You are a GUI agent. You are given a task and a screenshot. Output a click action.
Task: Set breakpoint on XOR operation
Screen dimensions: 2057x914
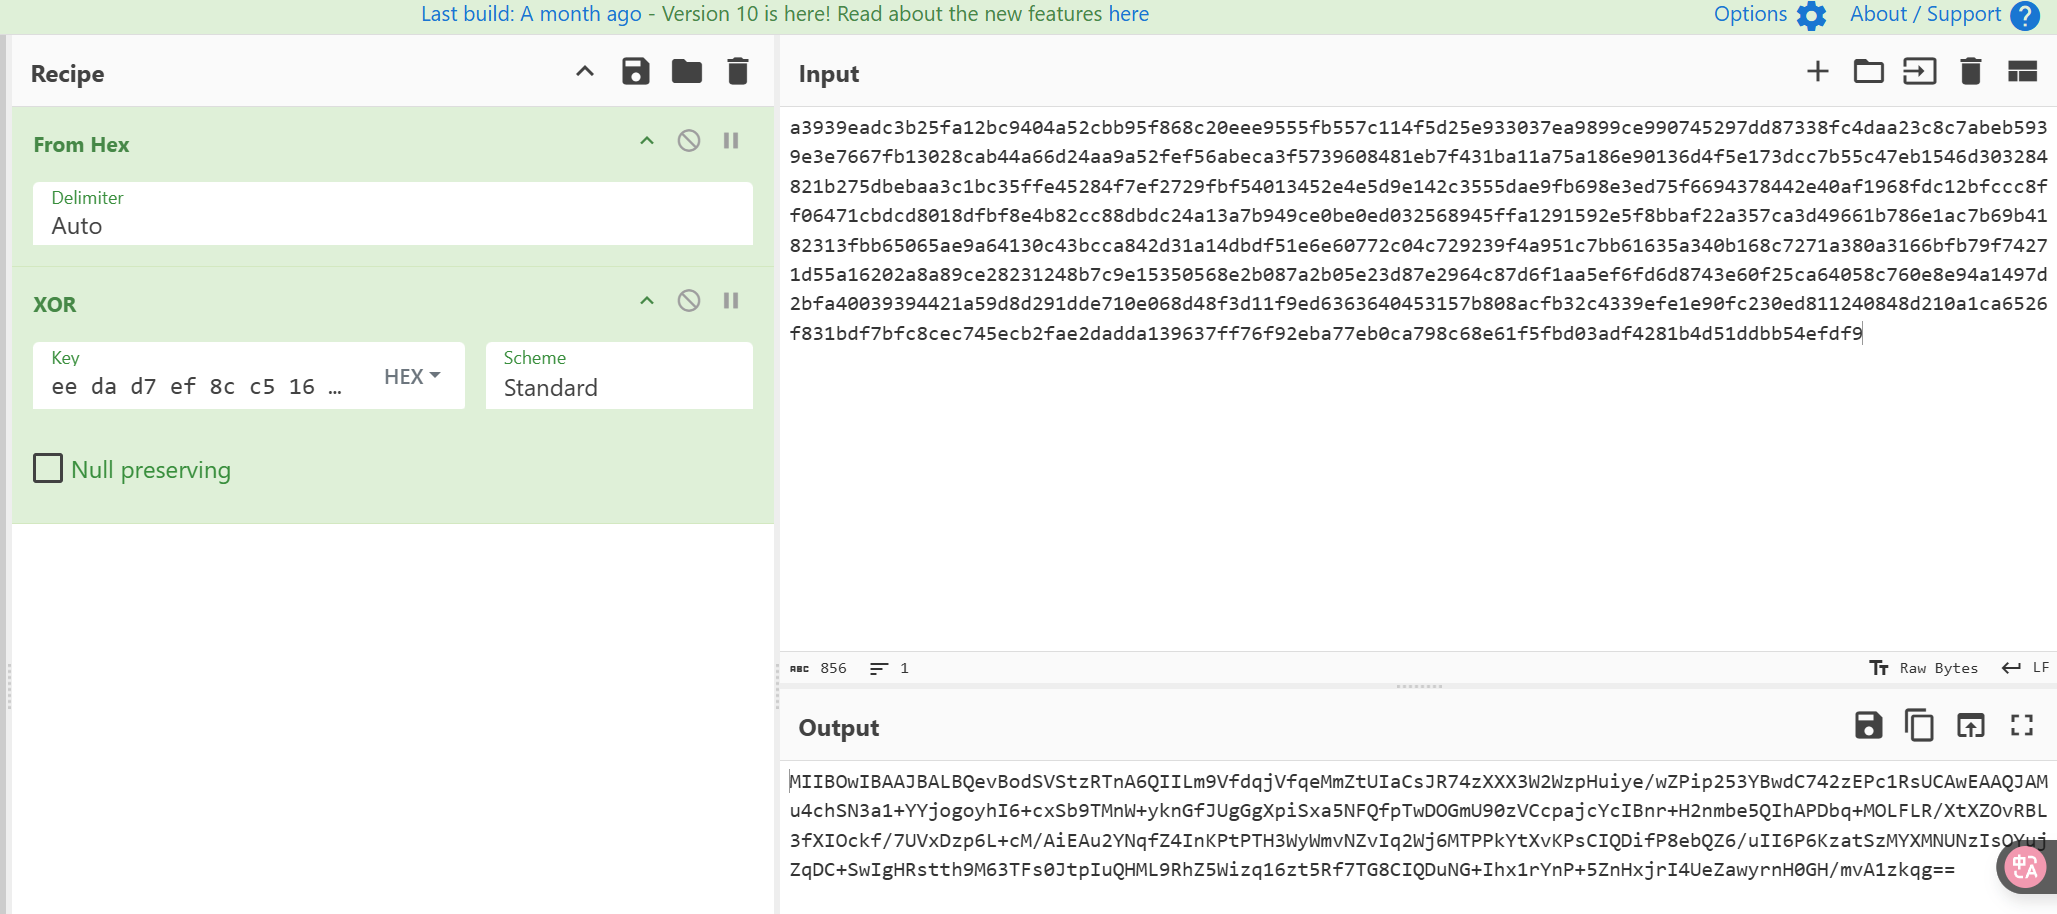pos(731,301)
